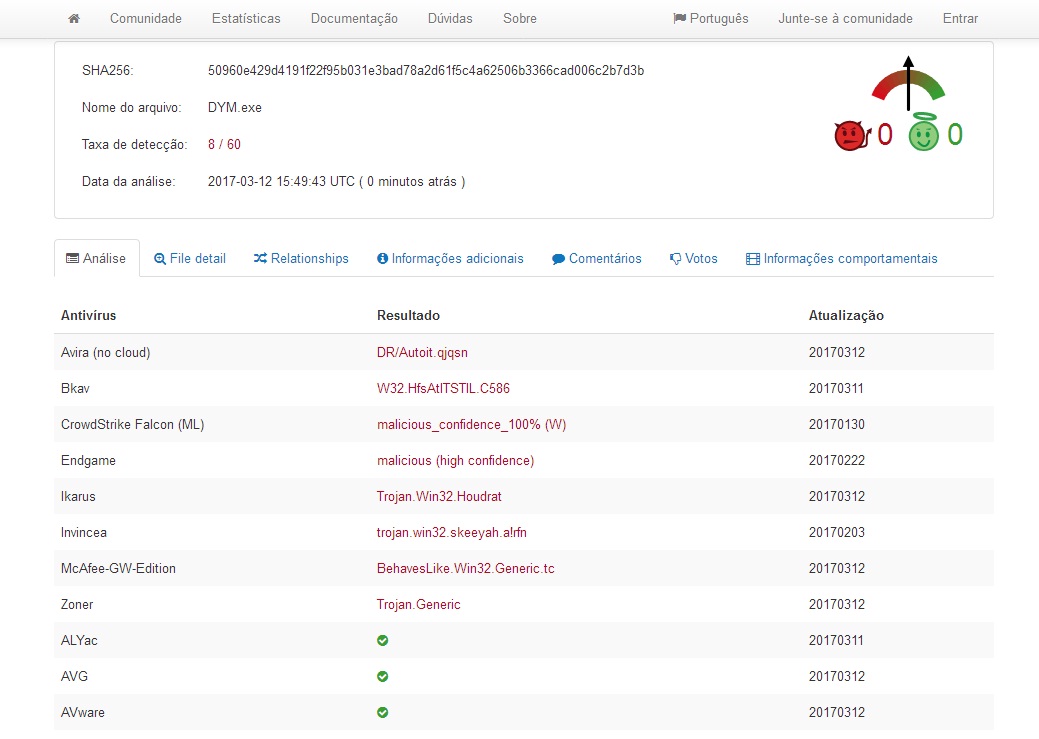Click the file name DYM.exe
Image resolution: width=1039 pixels, height=739 pixels.
pyautogui.click(x=235, y=107)
